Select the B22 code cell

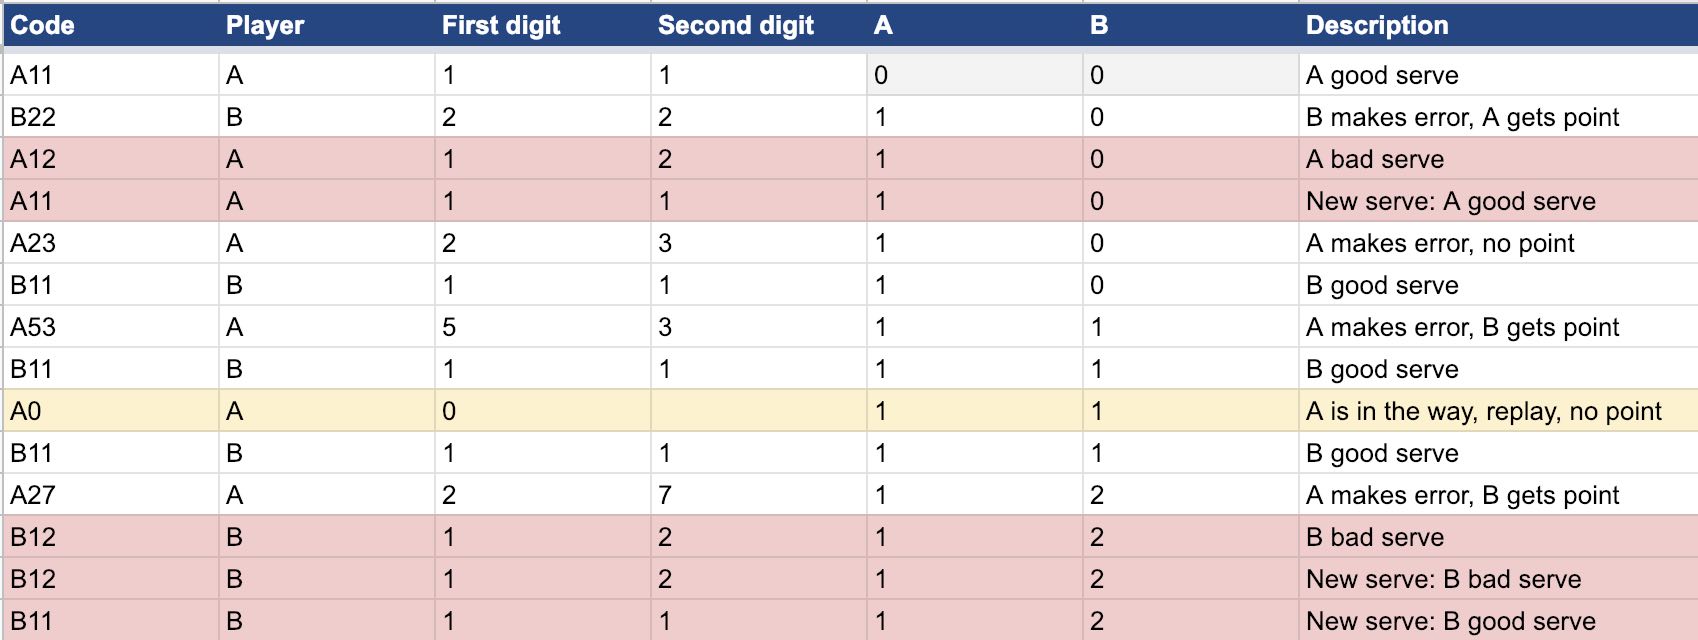[111, 117]
